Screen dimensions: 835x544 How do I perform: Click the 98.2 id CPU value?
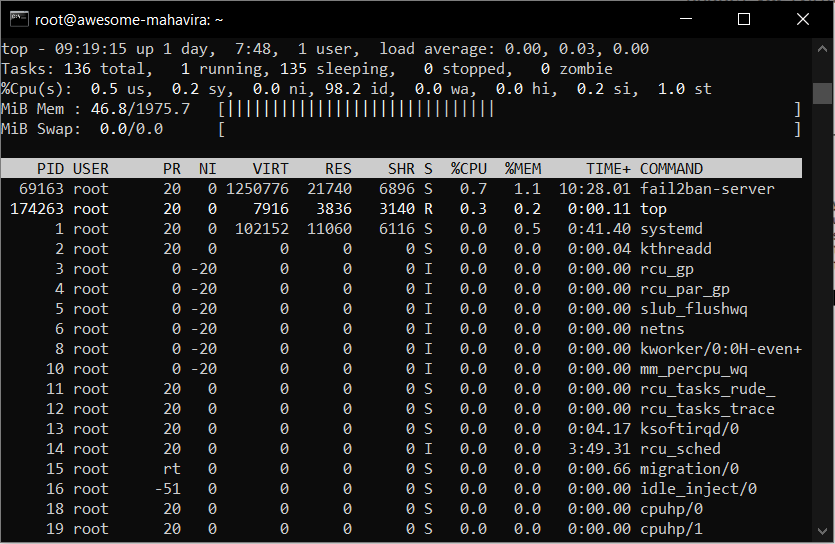pos(357,89)
